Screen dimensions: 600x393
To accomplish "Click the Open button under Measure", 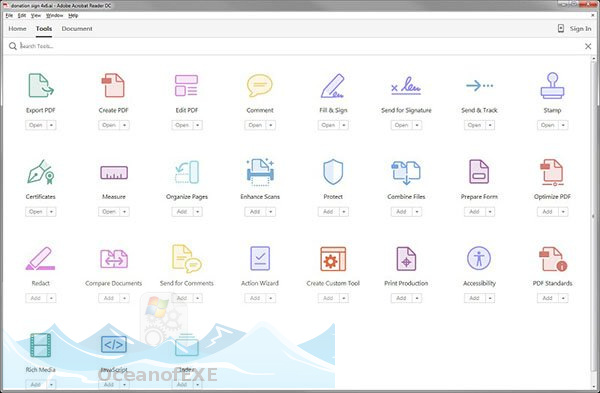I will [x=109, y=212].
